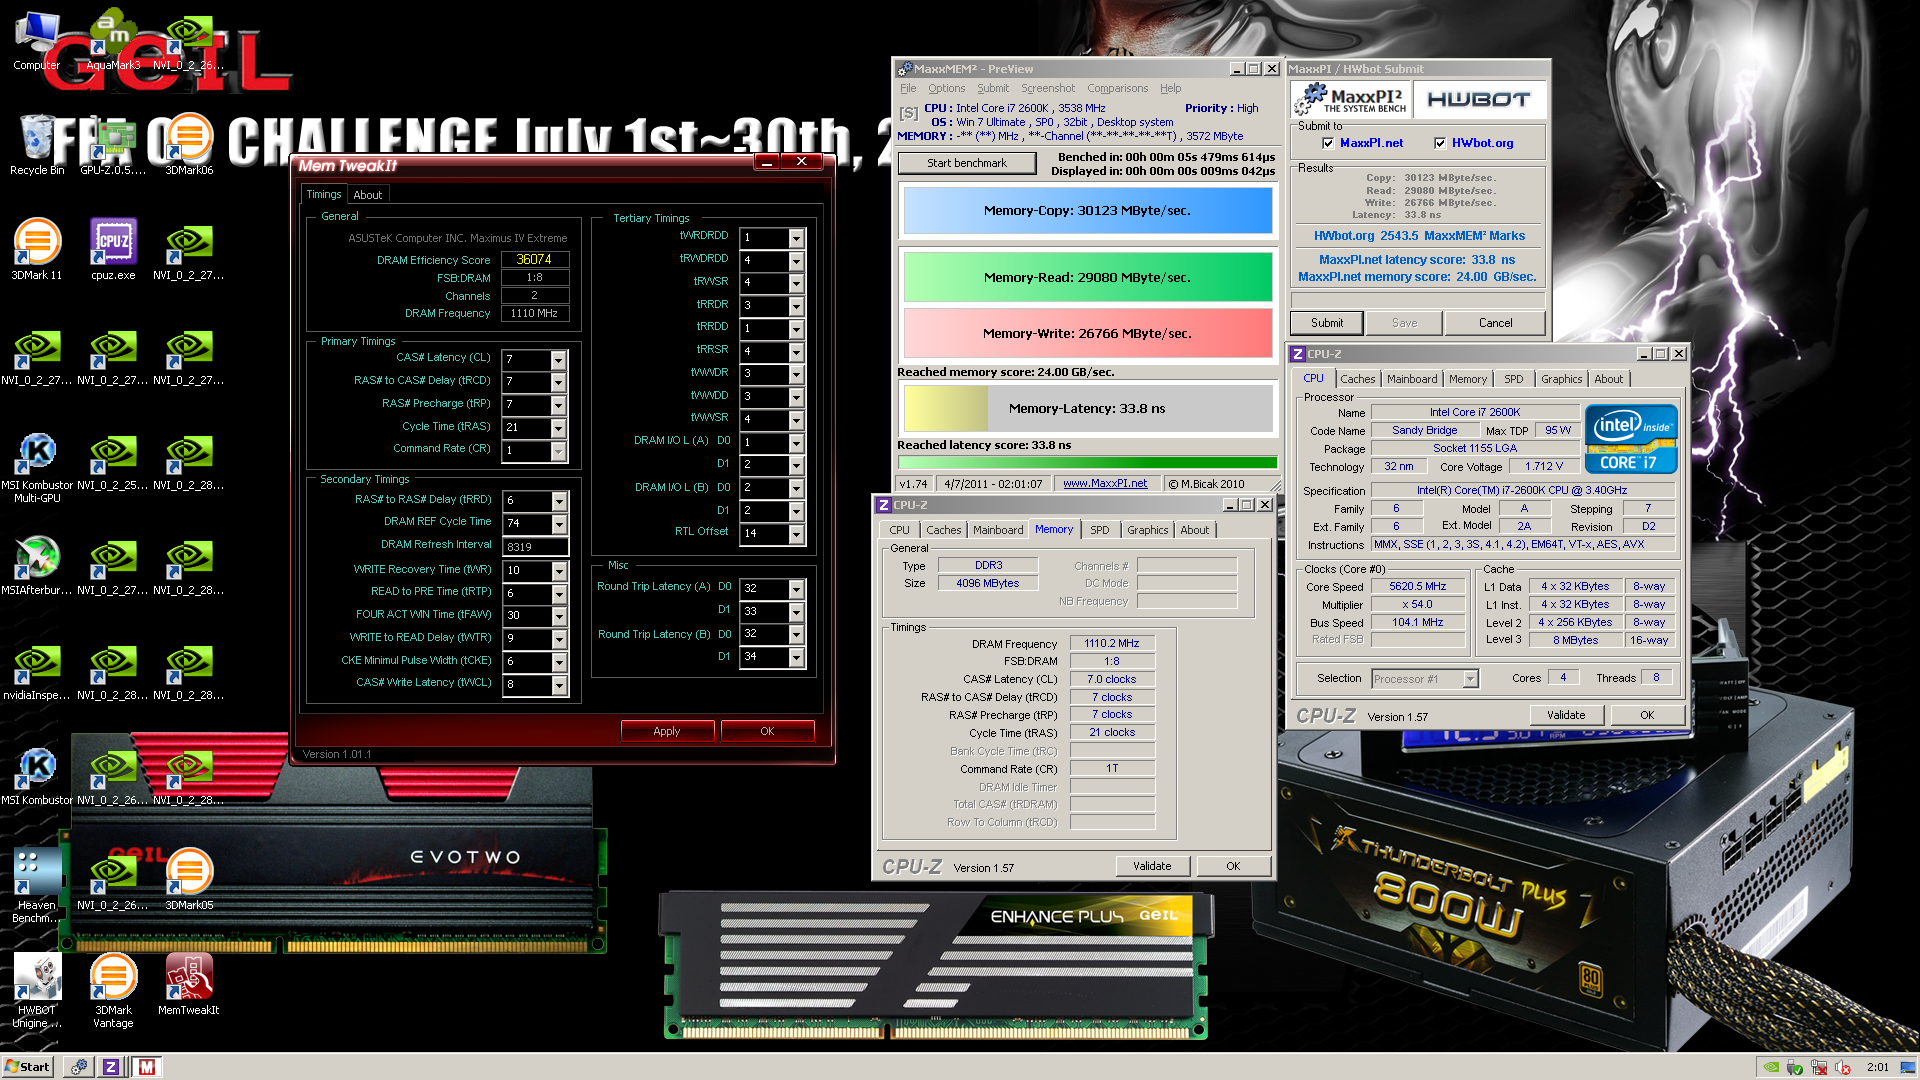Open the Help menu in MaxxMEM
The height and width of the screenshot is (1080, 1920).
point(1170,88)
